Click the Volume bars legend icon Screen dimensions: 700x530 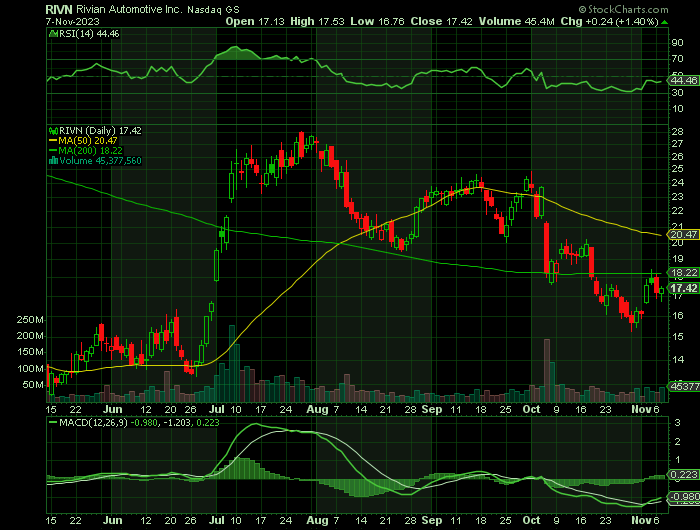point(54,161)
